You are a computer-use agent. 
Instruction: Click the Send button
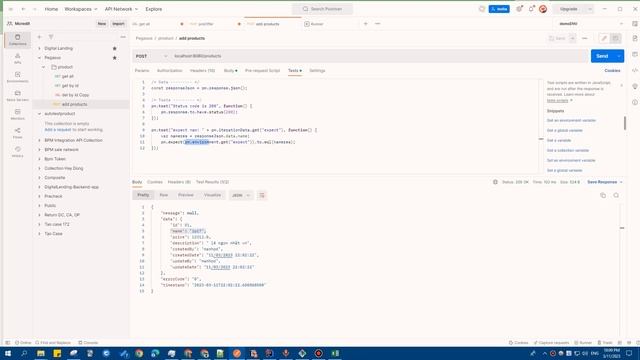[602, 56]
